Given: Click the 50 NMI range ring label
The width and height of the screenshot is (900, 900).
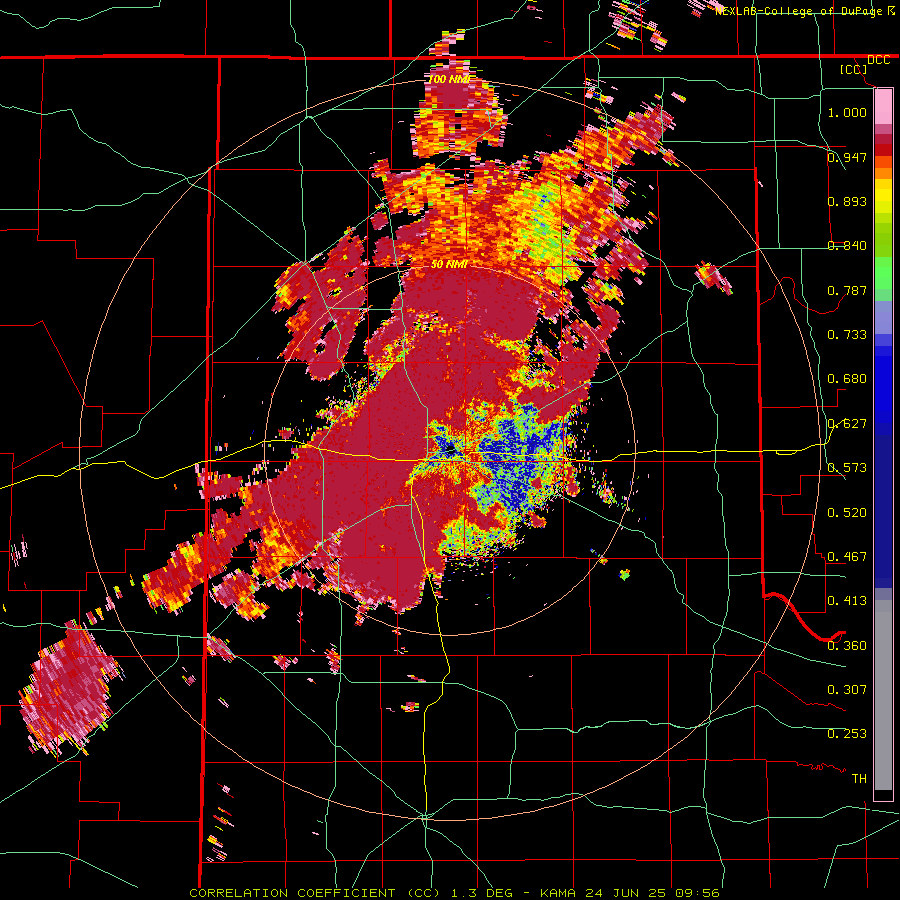Looking at the screenshot, I should tap(449, 265).
